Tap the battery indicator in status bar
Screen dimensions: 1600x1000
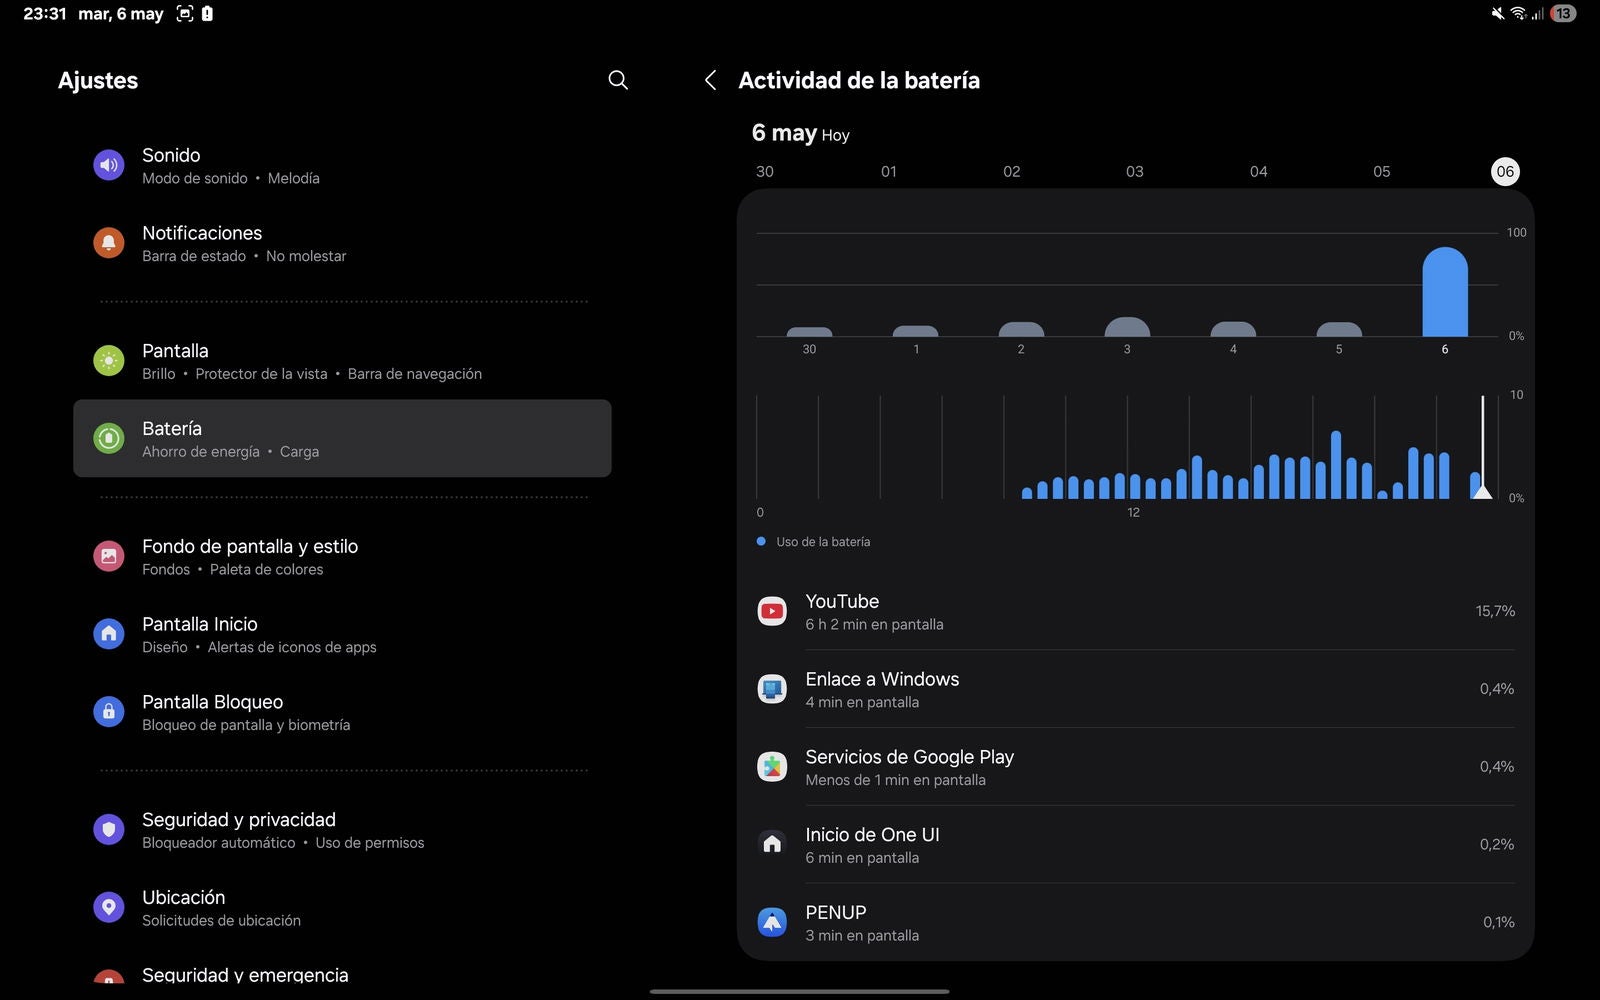click(1563, 14)
